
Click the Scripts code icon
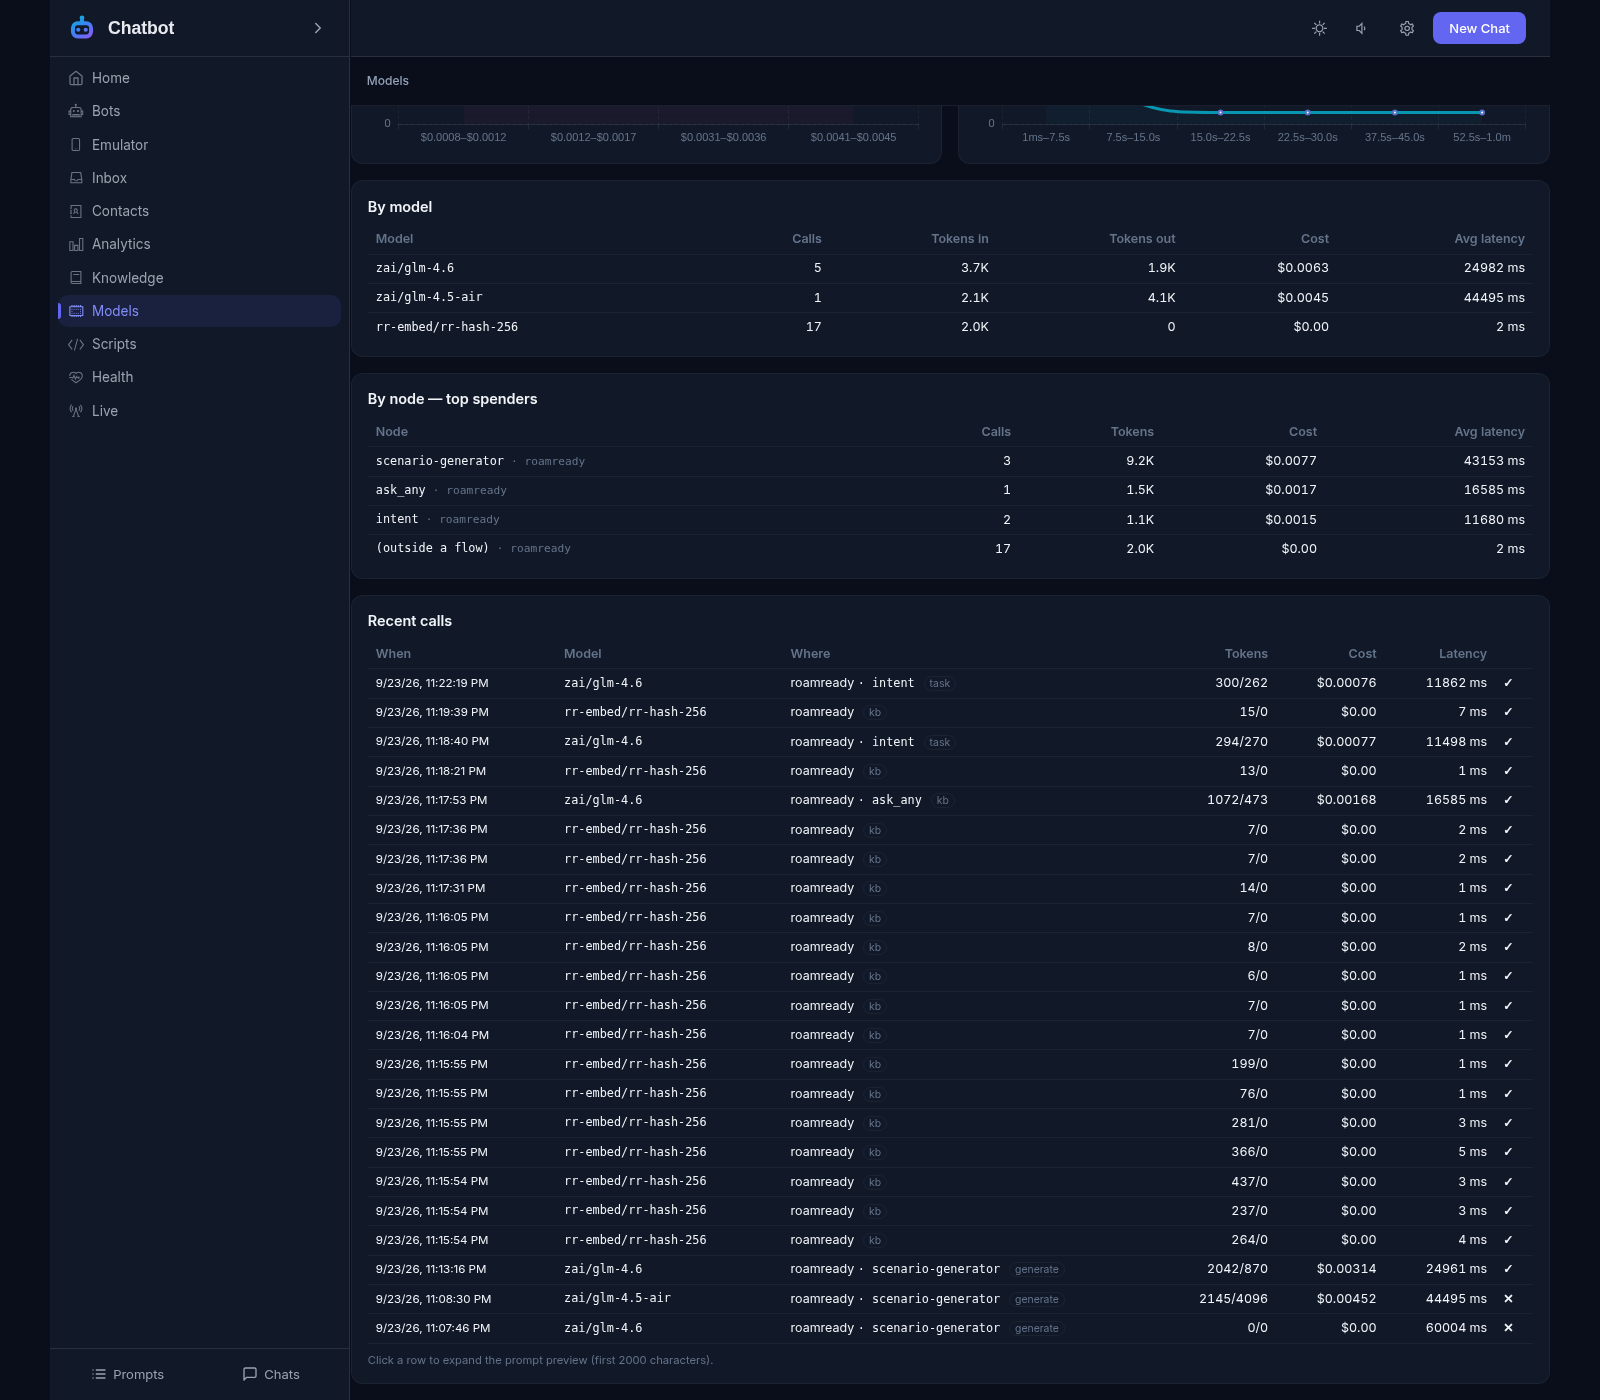coord(76,344)
